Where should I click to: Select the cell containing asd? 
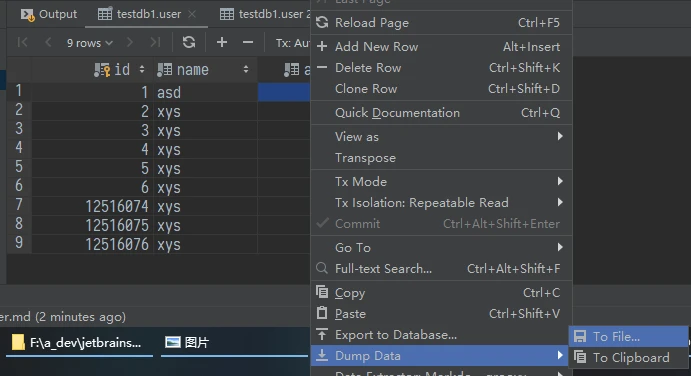(205, 93)
